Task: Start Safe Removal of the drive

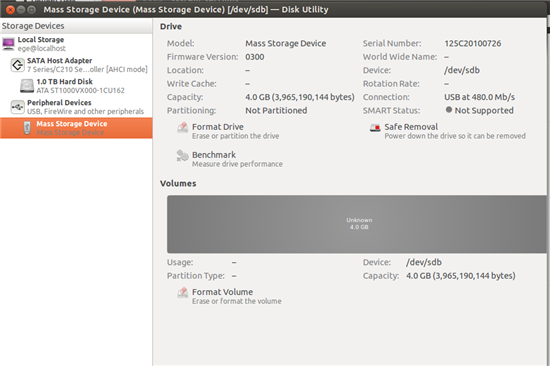Action: (x=448, y=131)
